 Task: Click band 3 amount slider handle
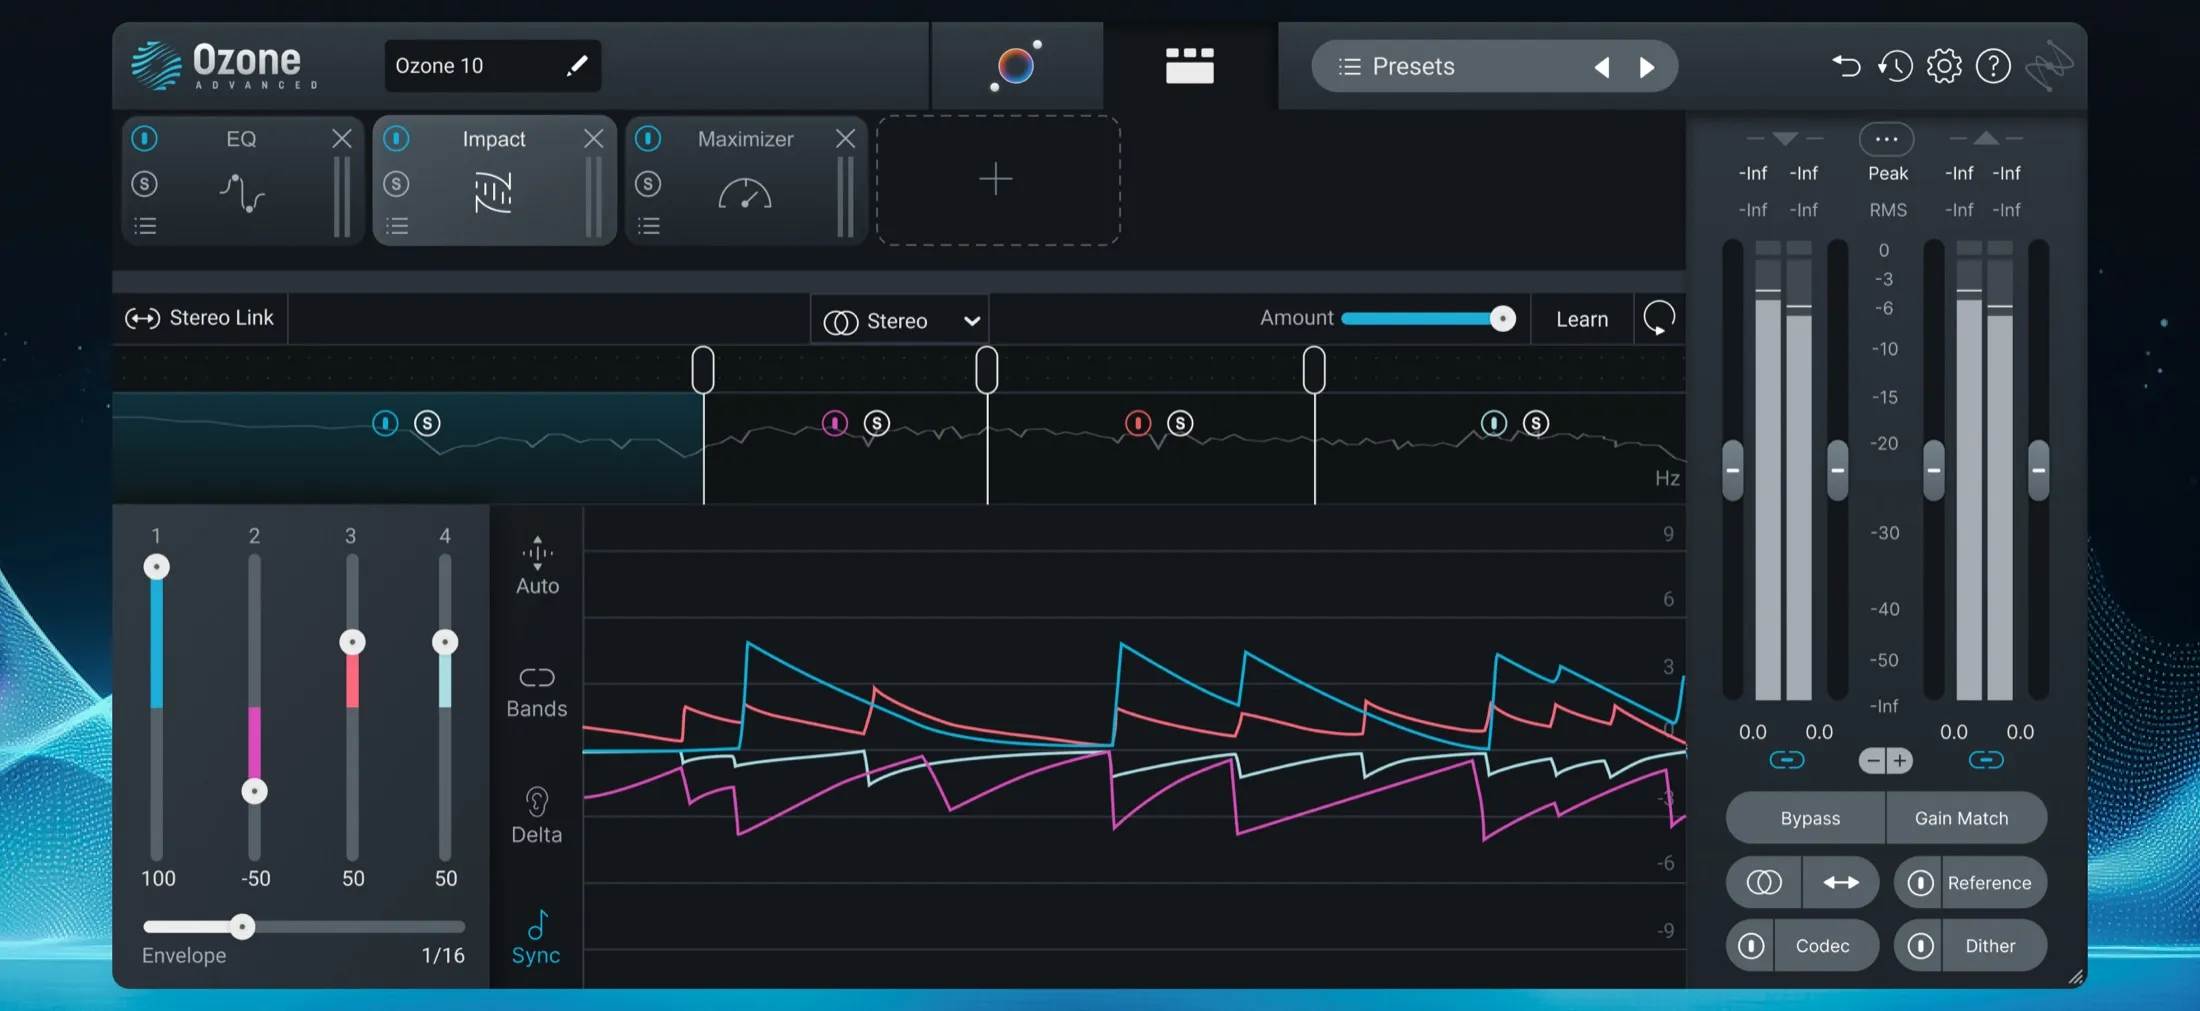coord(352,642)
